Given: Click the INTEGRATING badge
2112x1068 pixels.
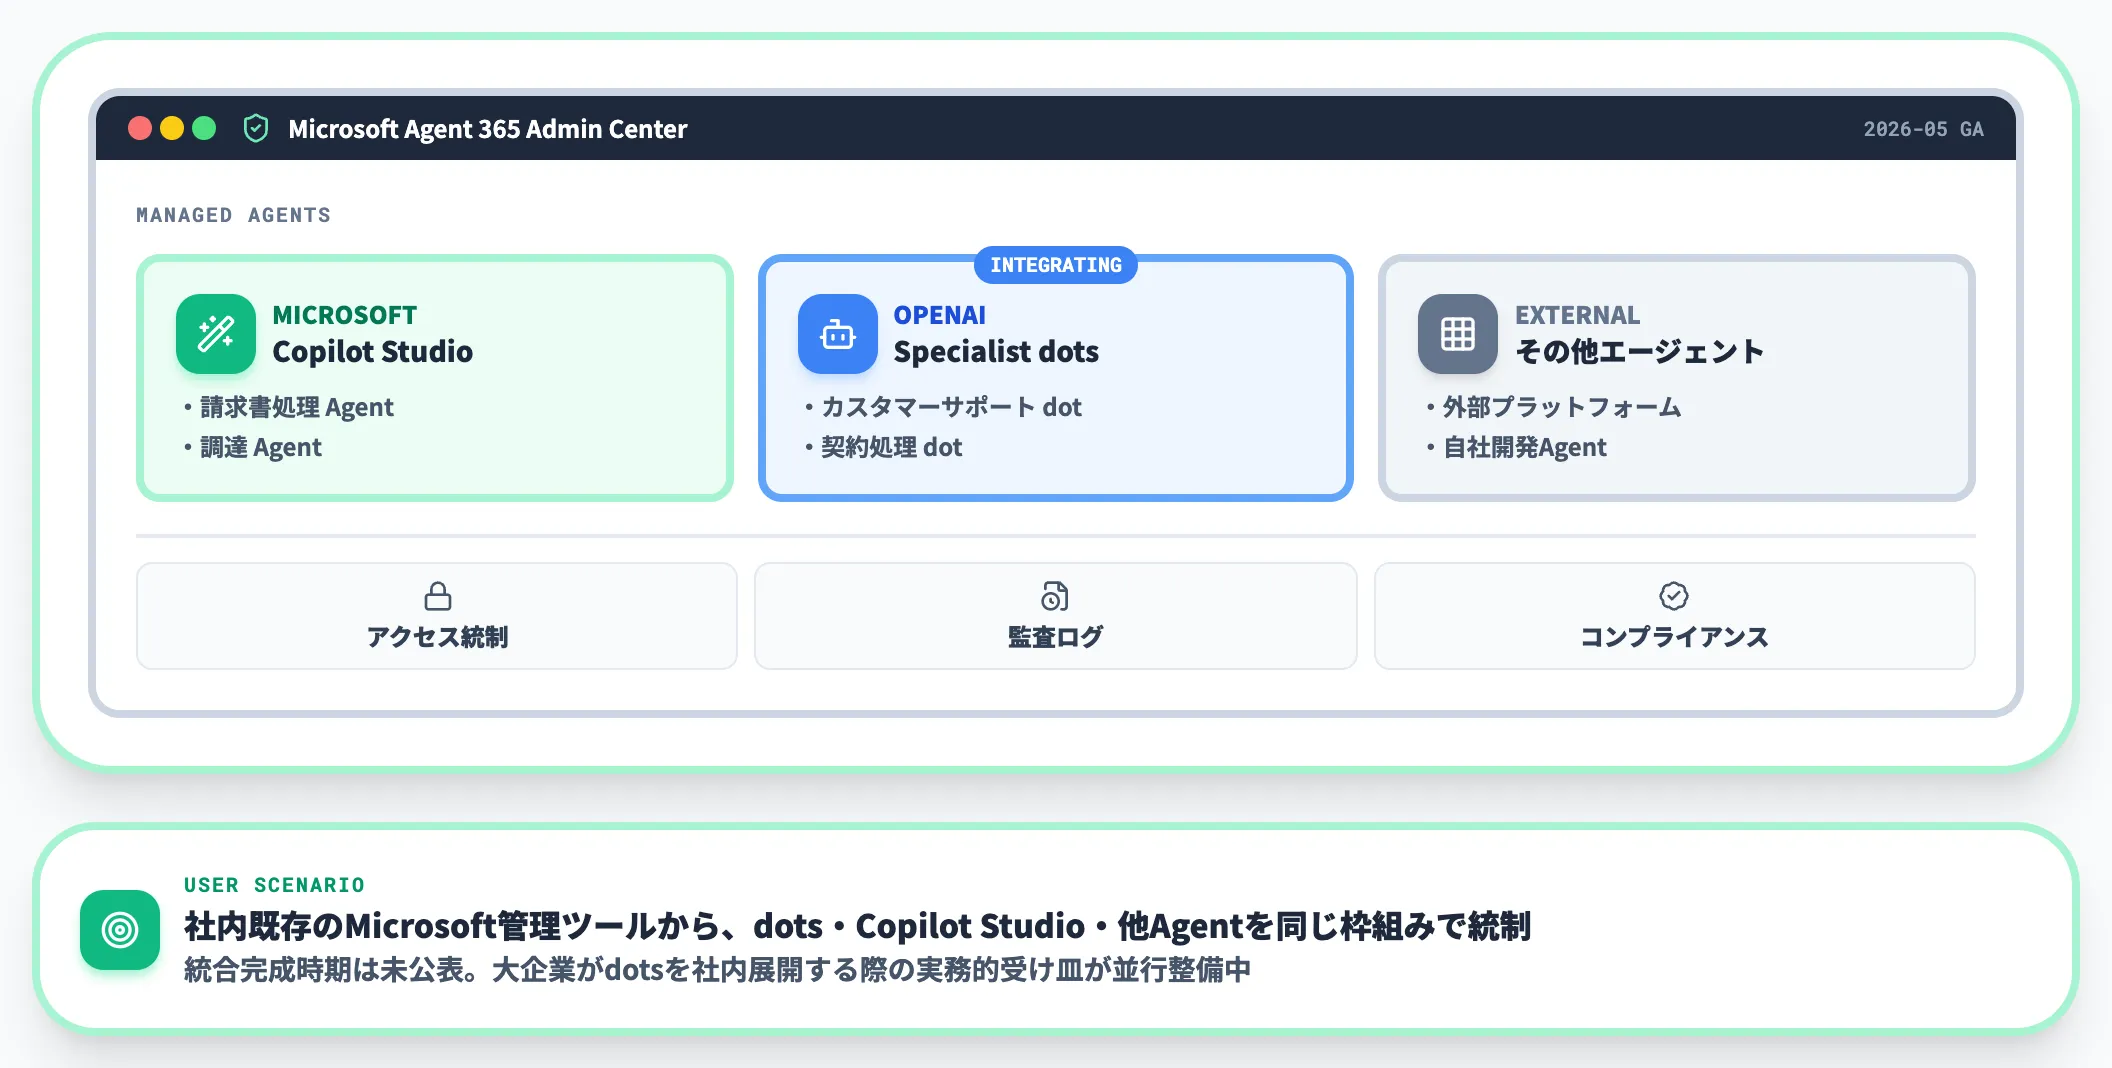Looking at the screenshot, I should point(1056,265).
